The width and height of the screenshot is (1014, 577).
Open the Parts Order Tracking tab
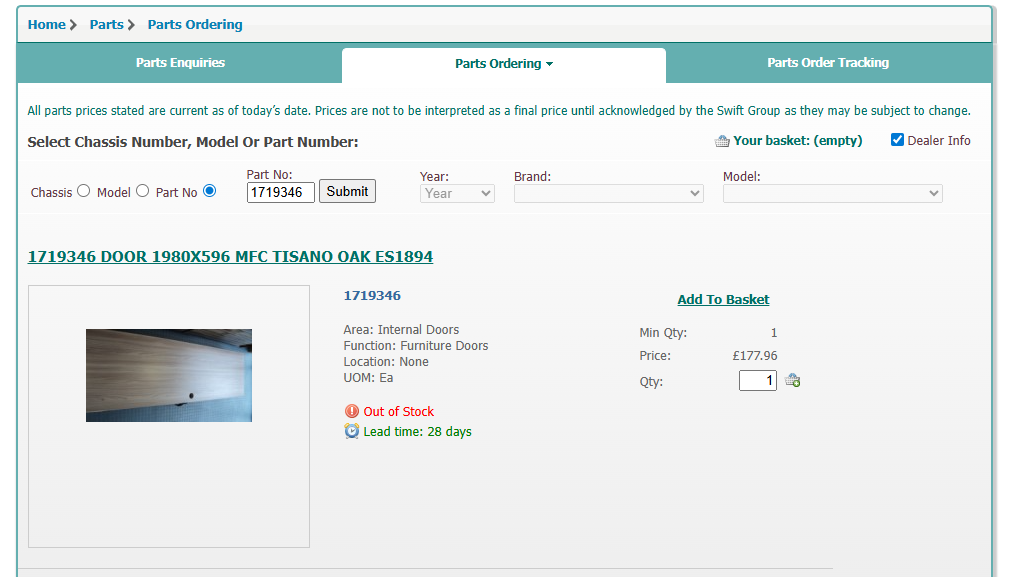[x=828, y=63]
